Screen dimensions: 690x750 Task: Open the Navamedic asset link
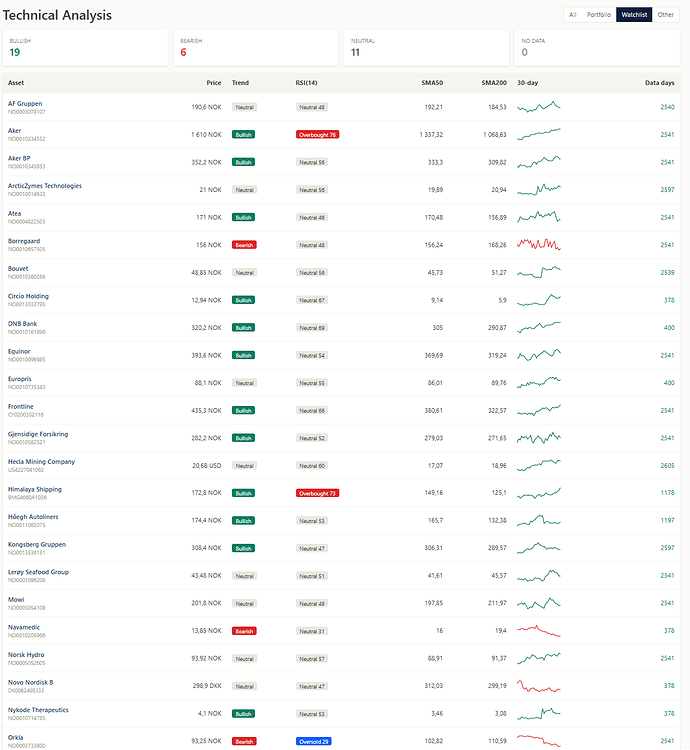[x=24, y=627]
